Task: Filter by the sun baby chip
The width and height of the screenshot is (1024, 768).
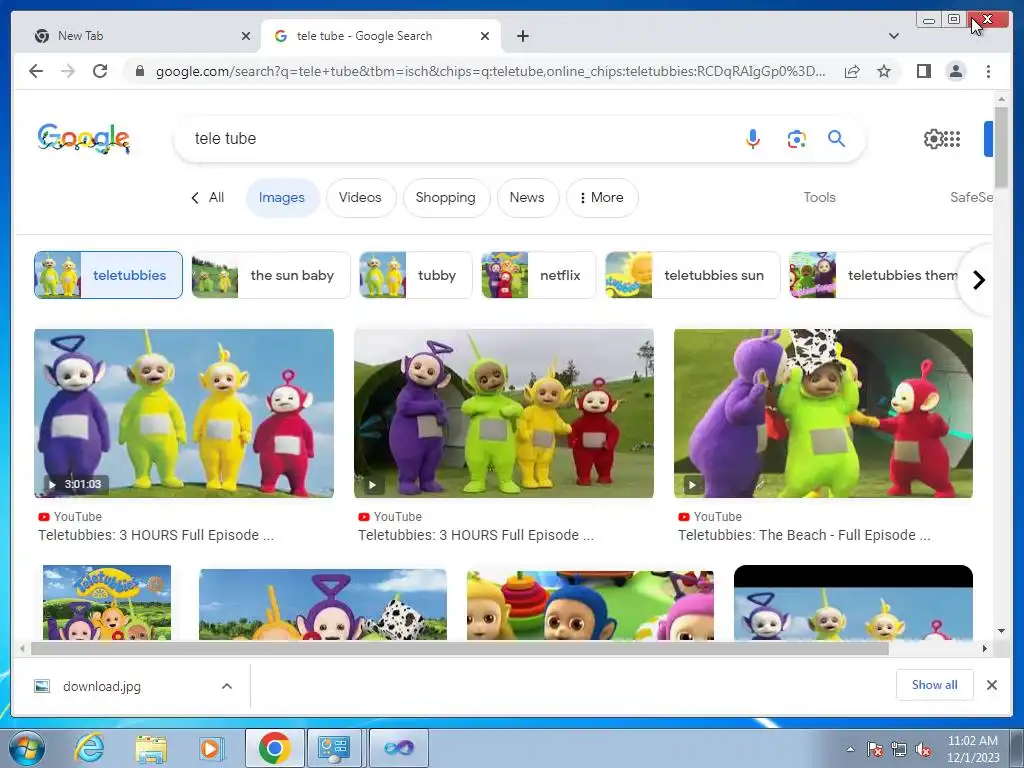Action: 270,275
